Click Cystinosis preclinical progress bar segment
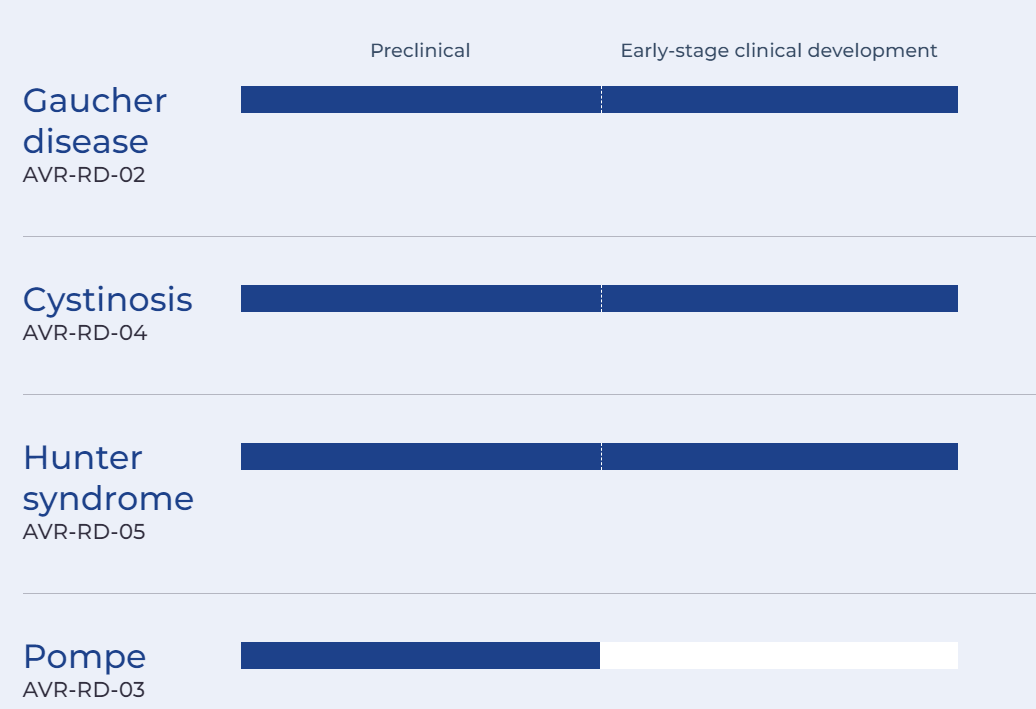Screen dimensions: 1036x709 pyautogui.click(x=421, y=299)
